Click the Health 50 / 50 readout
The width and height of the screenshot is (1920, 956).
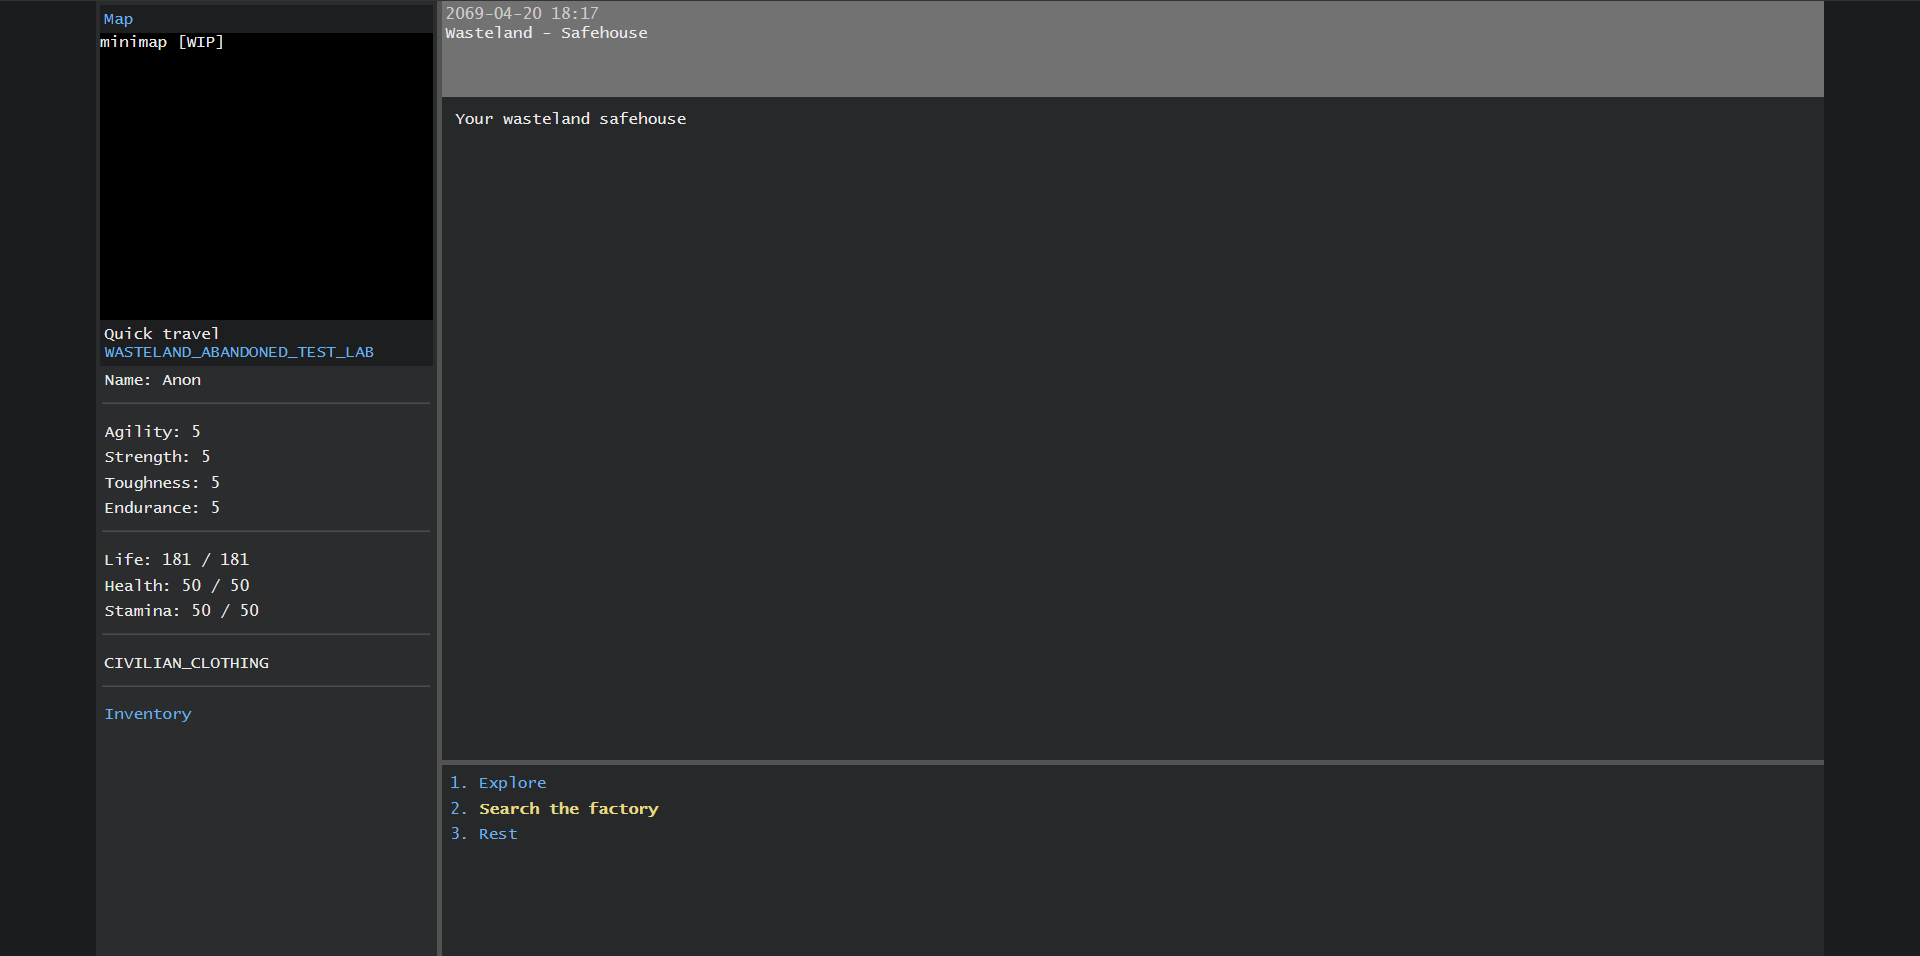(x=177, y=586)
